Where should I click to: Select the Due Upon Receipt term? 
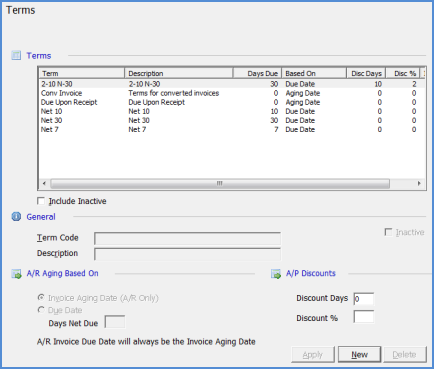coord(232,102)
